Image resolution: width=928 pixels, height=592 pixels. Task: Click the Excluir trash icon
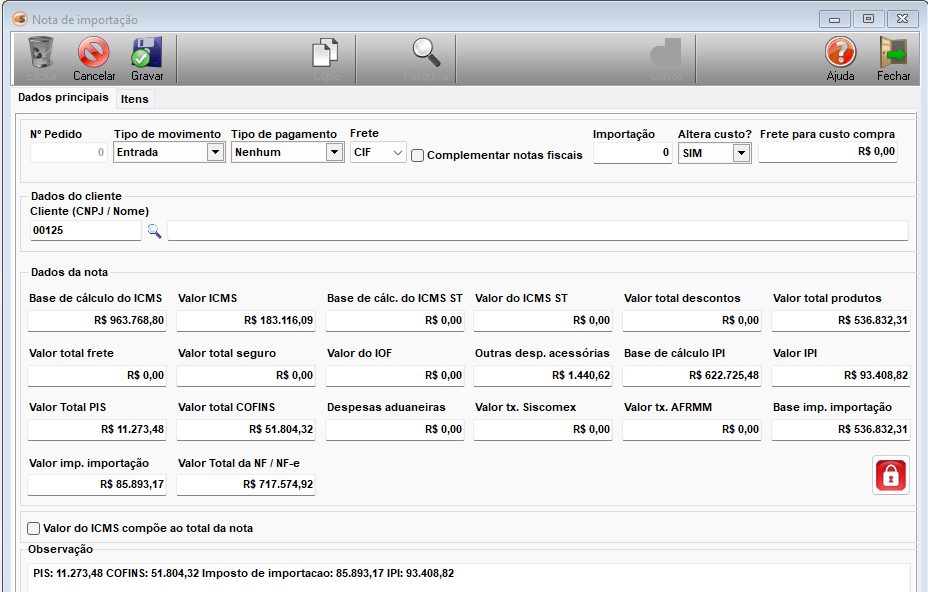click(x=41, y=58)
